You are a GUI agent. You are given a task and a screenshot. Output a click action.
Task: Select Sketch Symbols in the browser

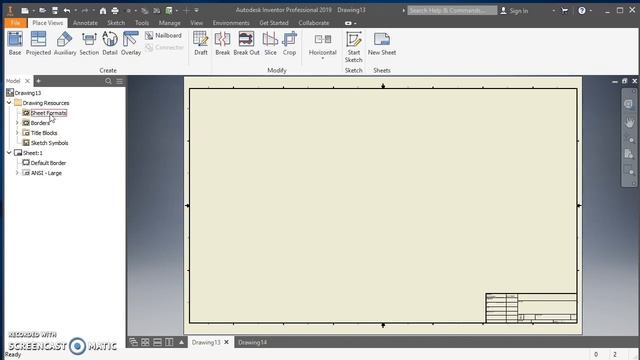point(49,143)
